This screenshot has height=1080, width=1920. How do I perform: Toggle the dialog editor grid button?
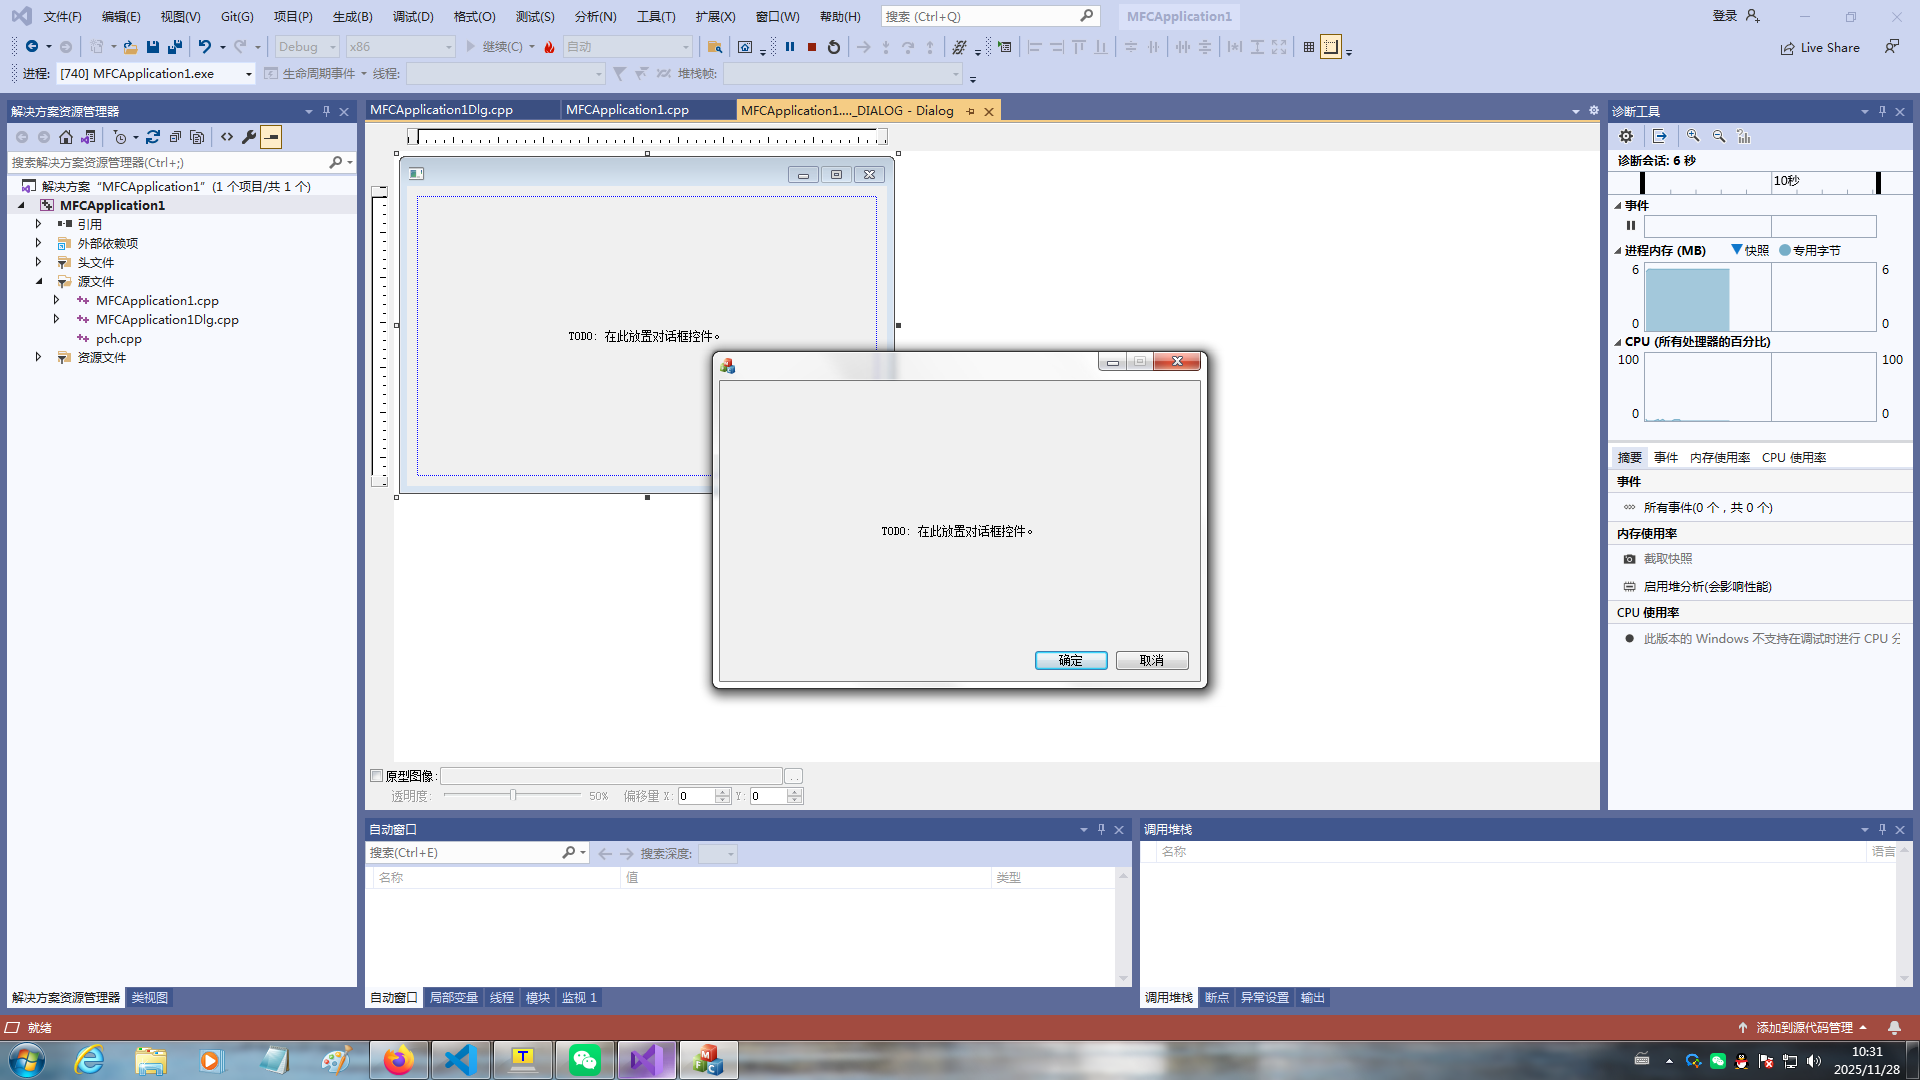(1308, 47)
